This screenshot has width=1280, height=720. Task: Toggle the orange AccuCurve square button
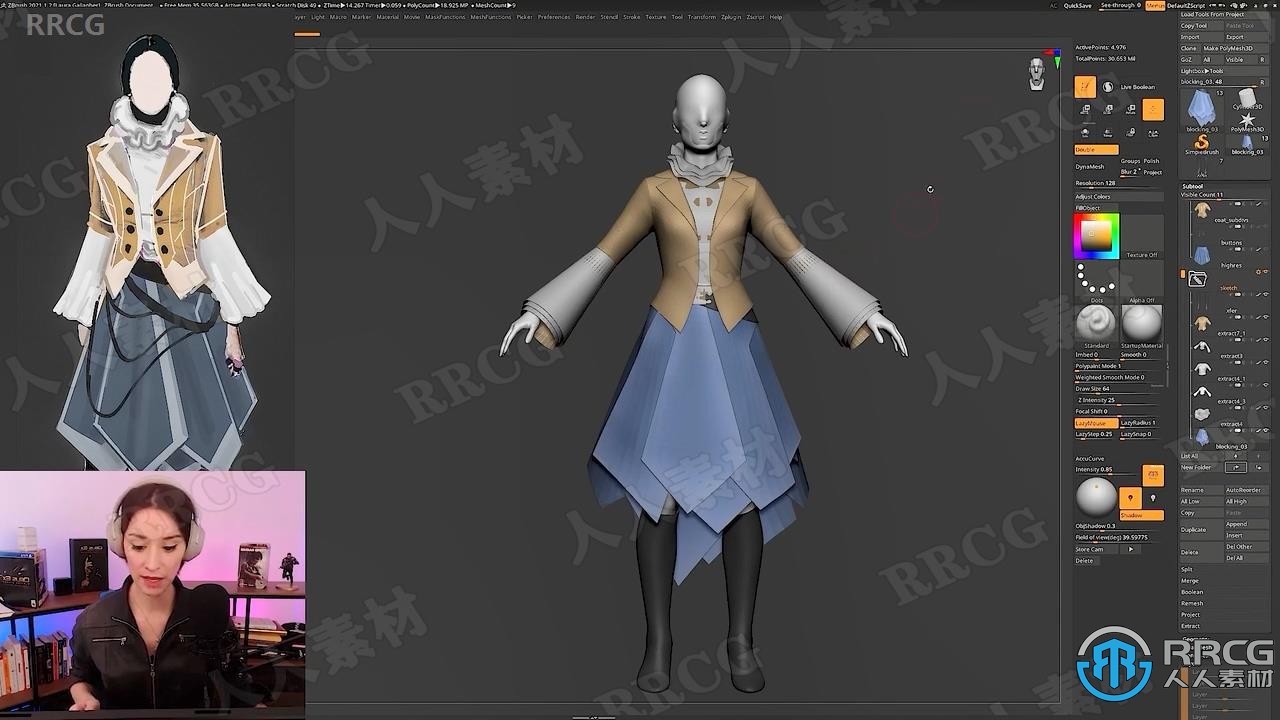click(1153, 474)
